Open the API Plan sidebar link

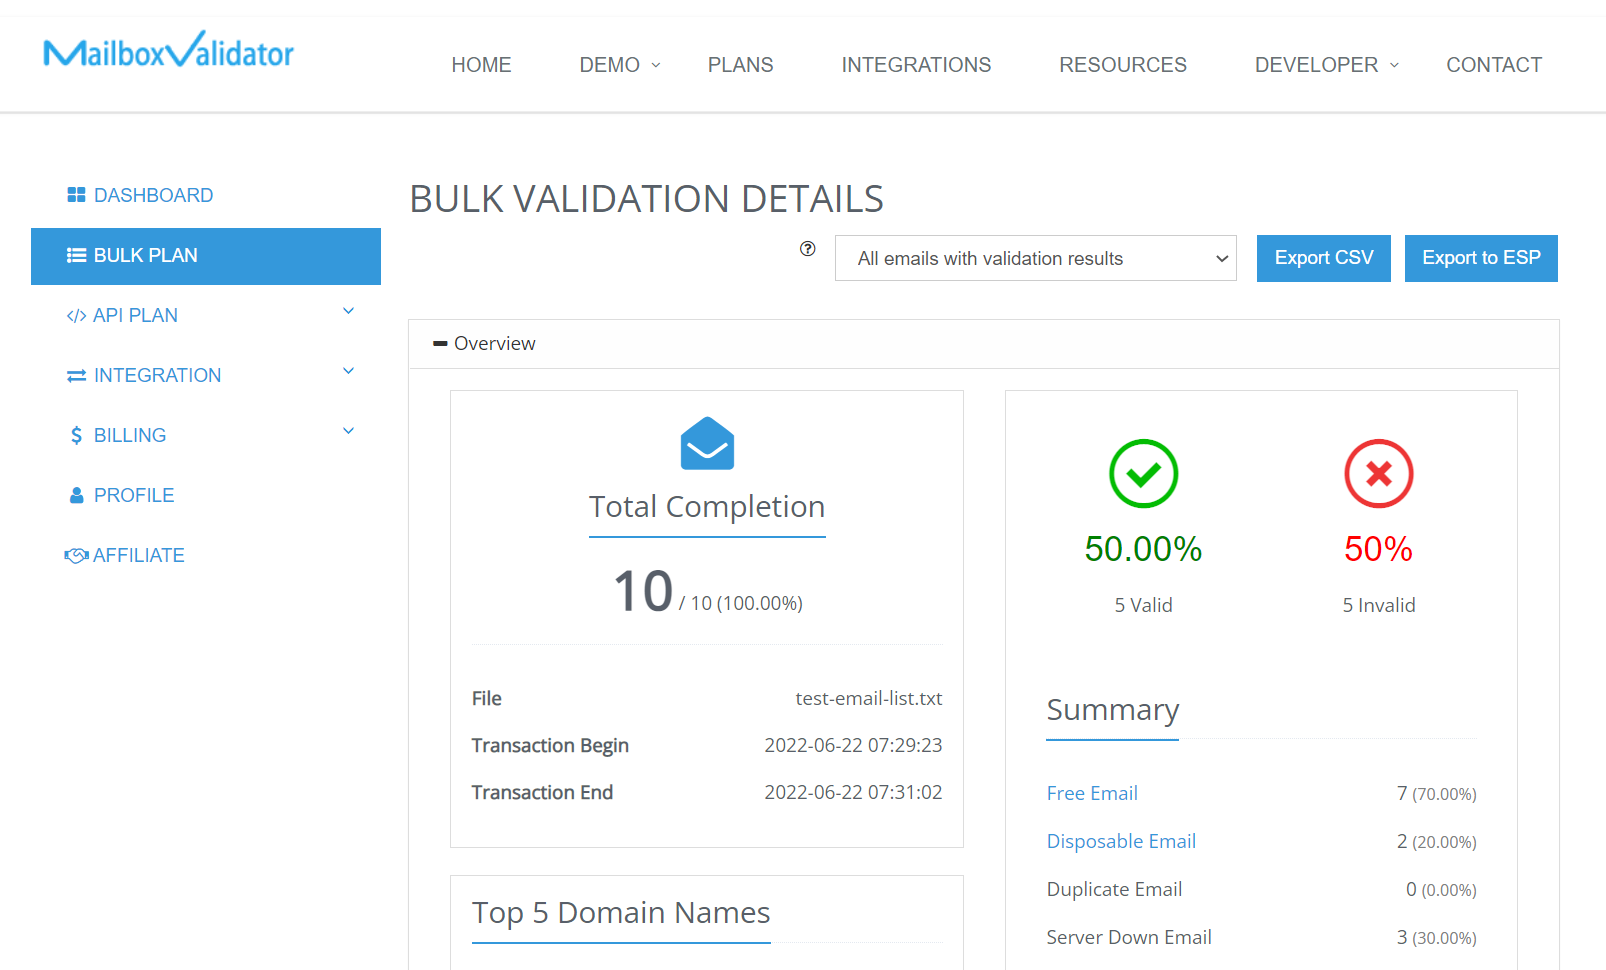135,316
